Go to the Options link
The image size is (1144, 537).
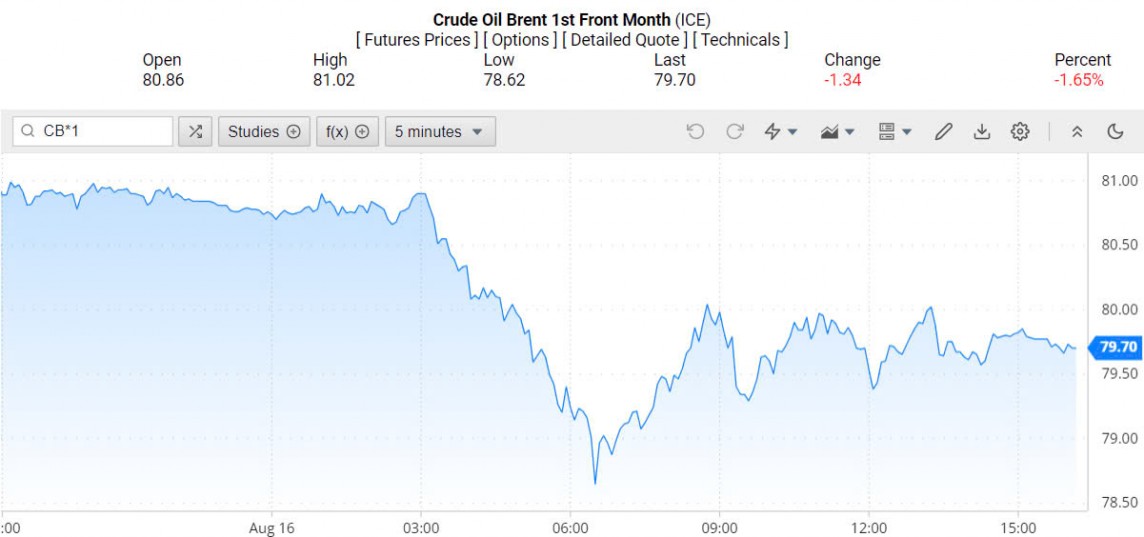point(521,40)
